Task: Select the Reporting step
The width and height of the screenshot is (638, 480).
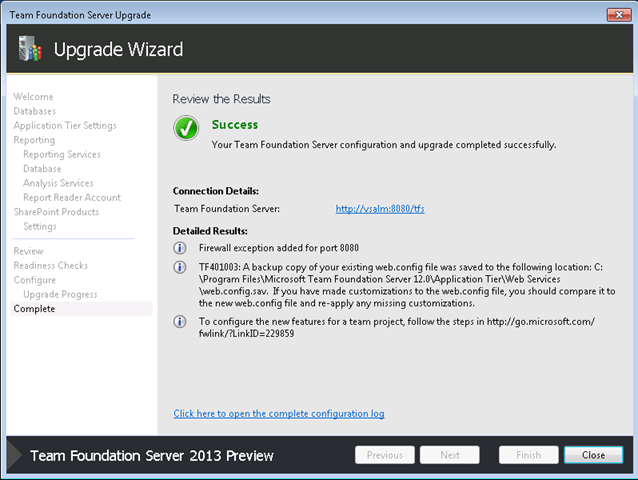Action: pos(34,140)
